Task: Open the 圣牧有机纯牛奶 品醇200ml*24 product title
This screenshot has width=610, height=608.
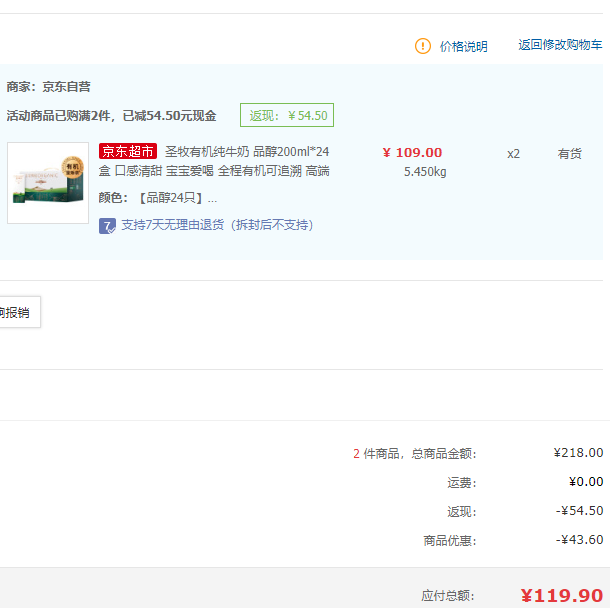Action: (214, 161)
